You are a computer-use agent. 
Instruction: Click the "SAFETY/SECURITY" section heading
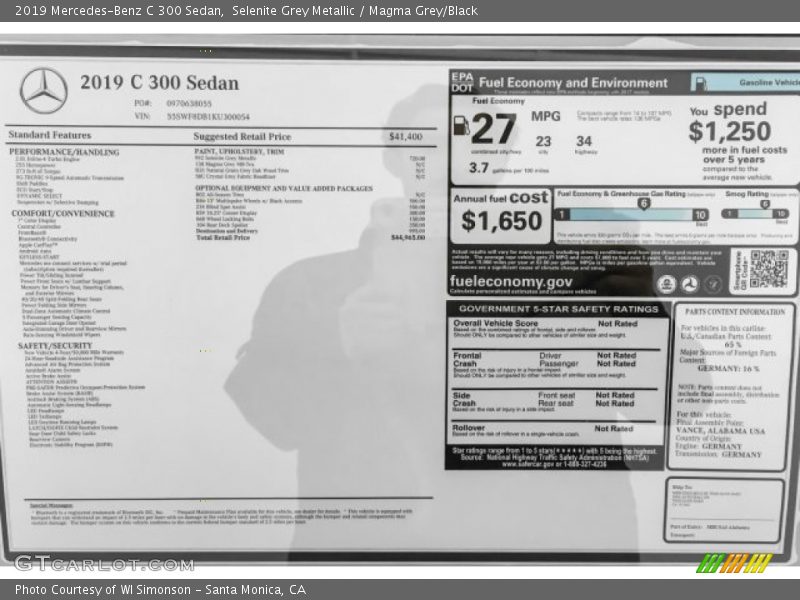(55, 345)
